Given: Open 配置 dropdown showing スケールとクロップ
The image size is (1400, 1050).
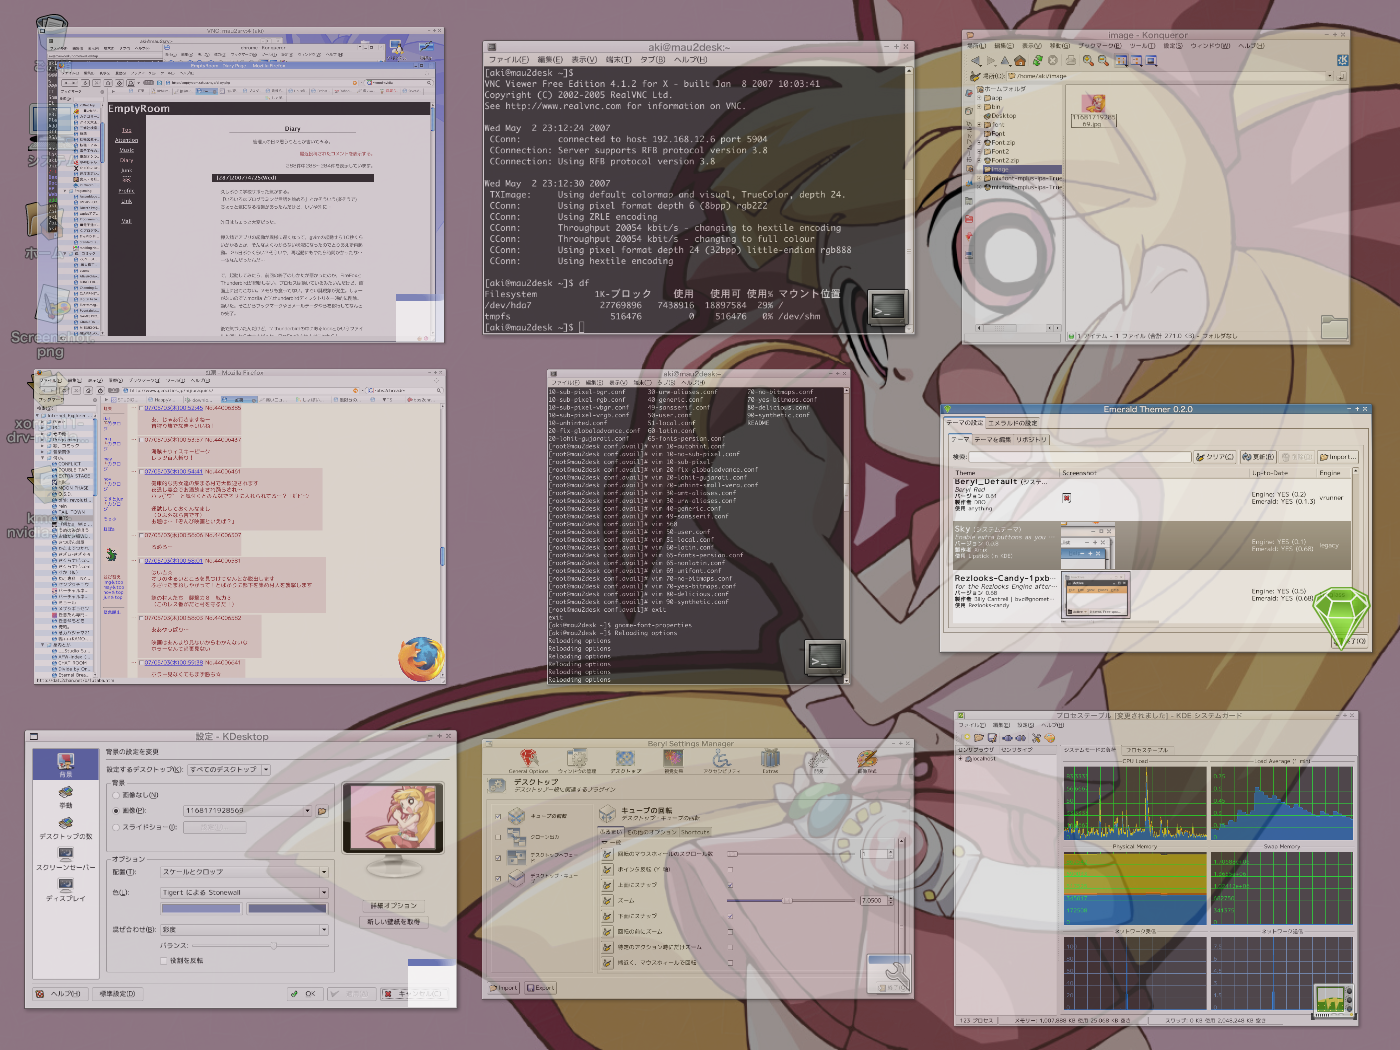Looking at the screenshot, I should click(x=244, y=872).
